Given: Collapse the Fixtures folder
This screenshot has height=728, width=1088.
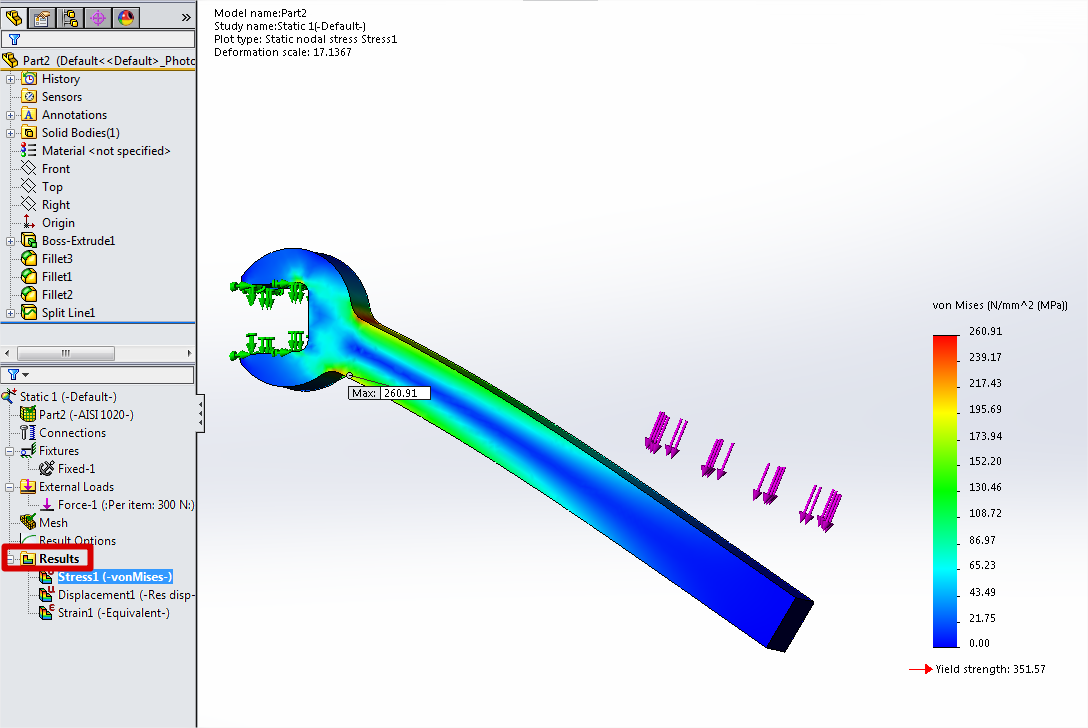Looking at the screenshot, I should point(11,451).
